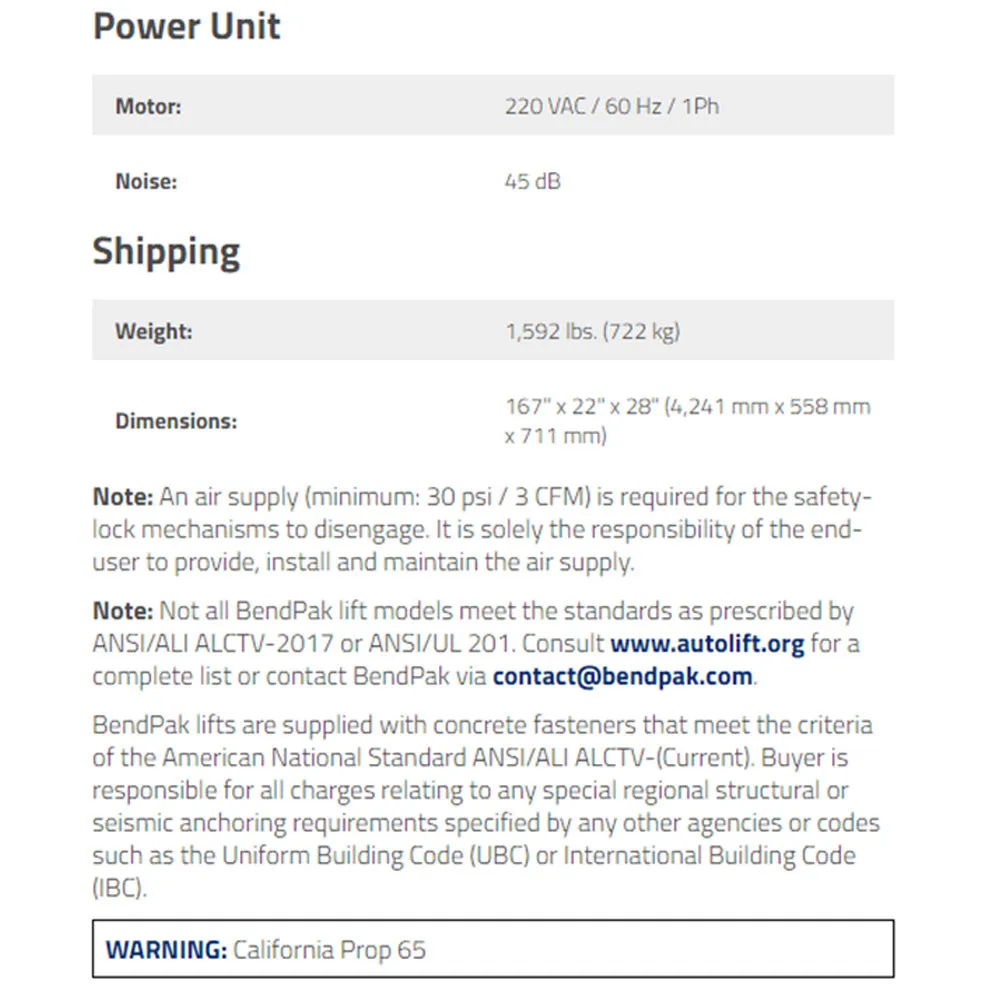The image size is (1000, 1000).
Task: Click the Motor specification row
Action: coord(493,105)
